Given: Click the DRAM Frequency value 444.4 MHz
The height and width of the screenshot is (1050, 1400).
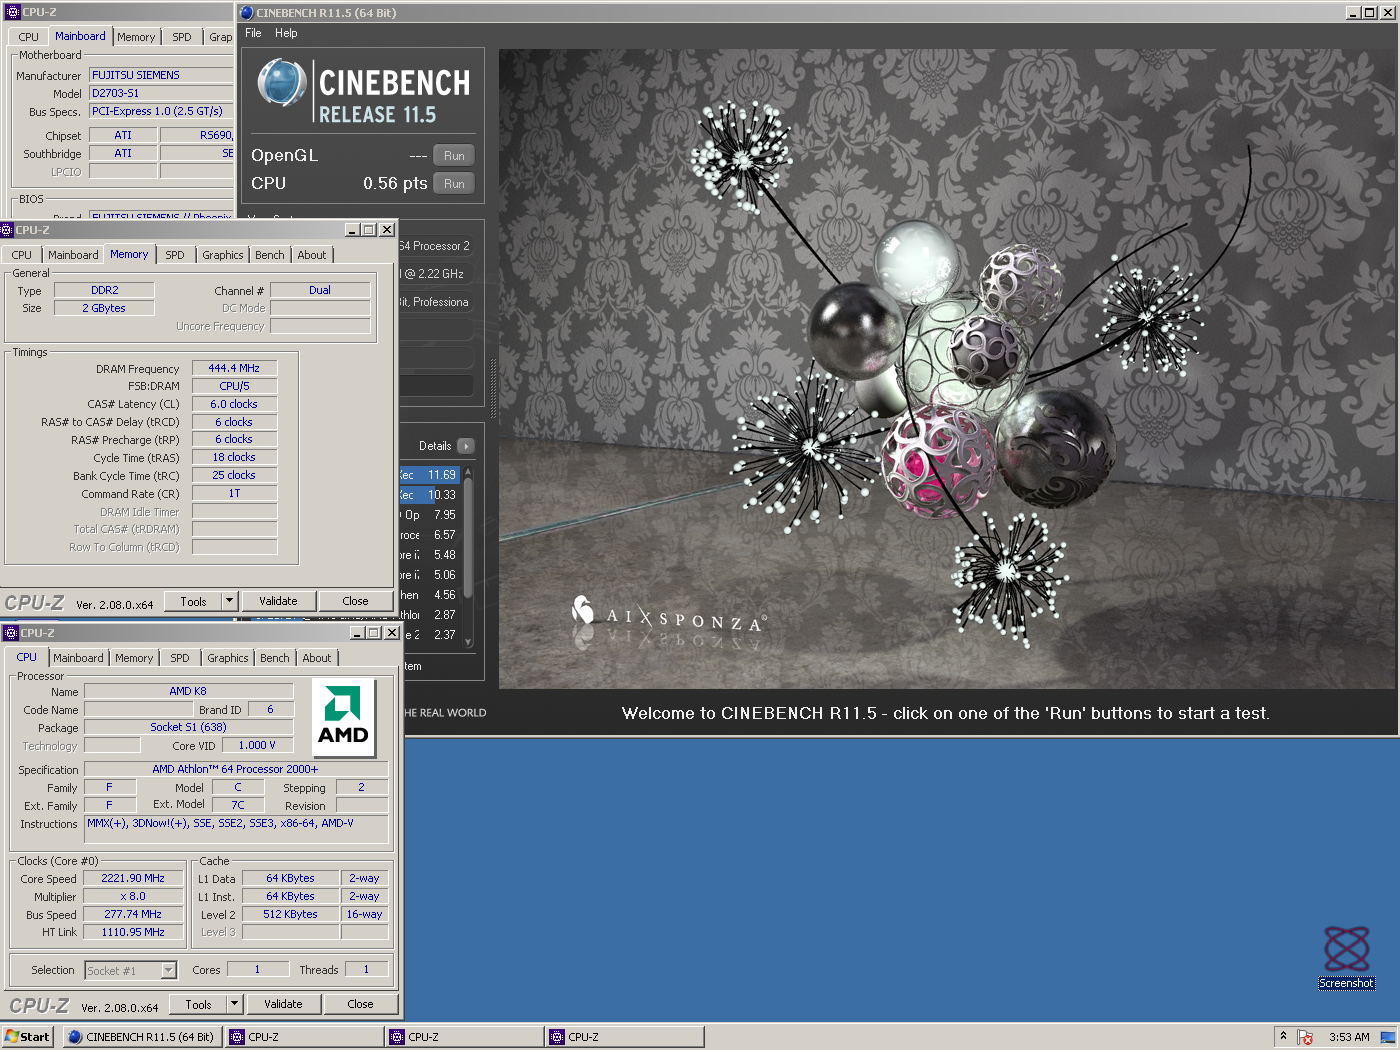Looking at the screenshot, I should (234, 368).
